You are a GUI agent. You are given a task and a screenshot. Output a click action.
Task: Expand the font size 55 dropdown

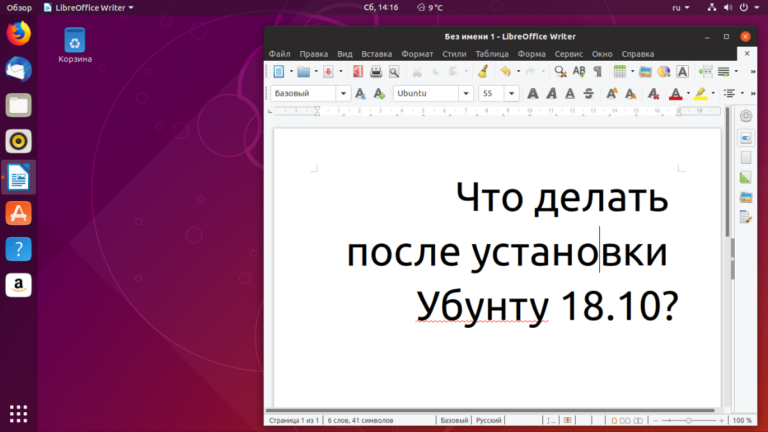point(511,93)
